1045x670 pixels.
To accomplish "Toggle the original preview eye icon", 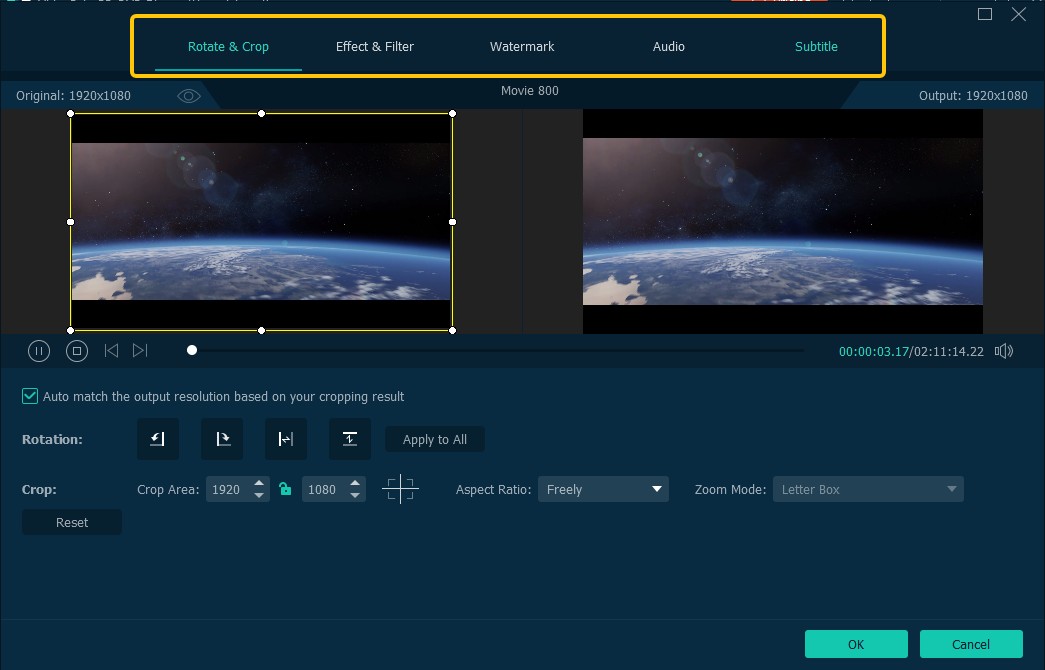I will [x=188, y=95].
